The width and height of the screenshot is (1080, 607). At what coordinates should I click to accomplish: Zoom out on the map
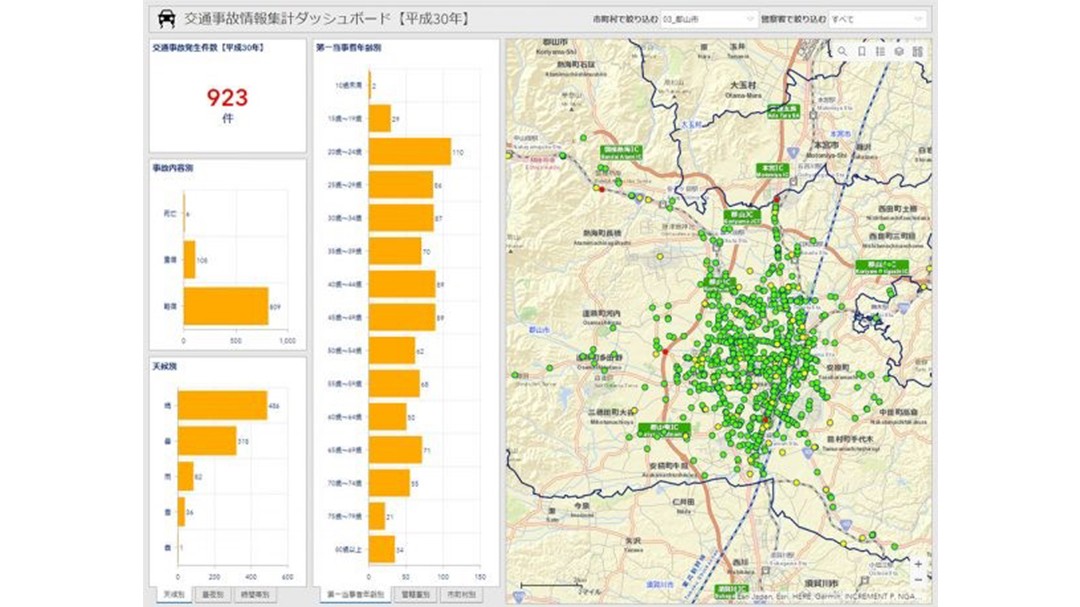coord(918,580)
